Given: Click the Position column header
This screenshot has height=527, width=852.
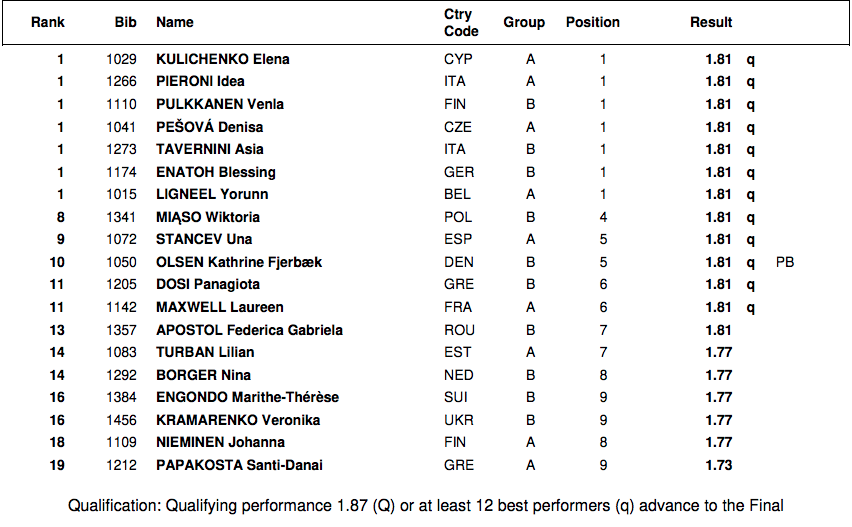Looking at the screenshot, I should pyautogui.click(x=593, y=22).
